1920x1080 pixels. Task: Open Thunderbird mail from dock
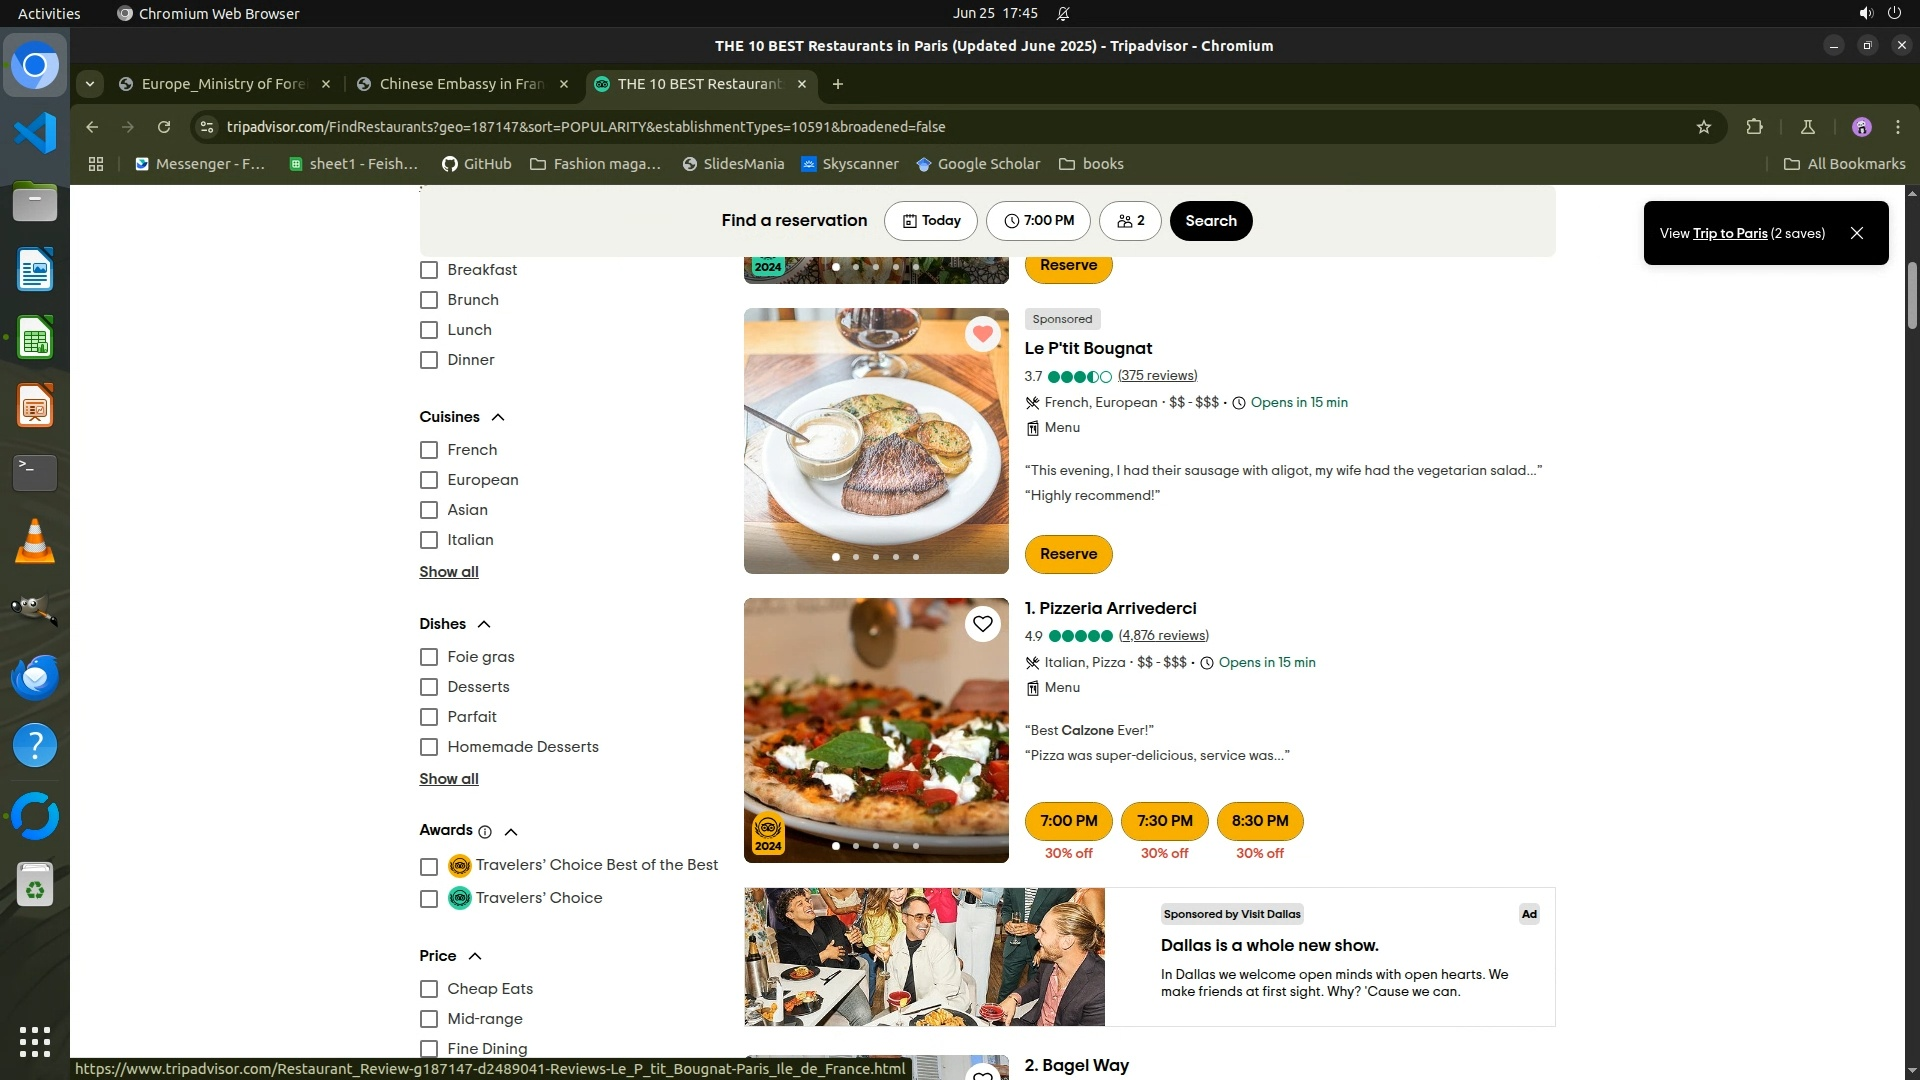click(35, 677)
